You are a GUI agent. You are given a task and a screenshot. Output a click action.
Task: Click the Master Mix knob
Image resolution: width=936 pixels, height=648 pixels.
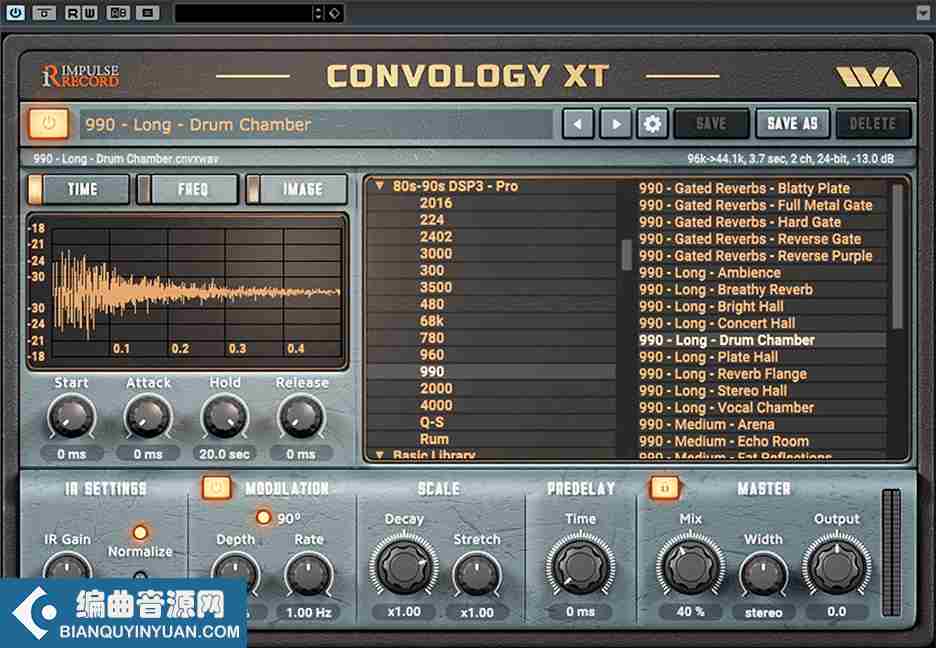point(690,566)
